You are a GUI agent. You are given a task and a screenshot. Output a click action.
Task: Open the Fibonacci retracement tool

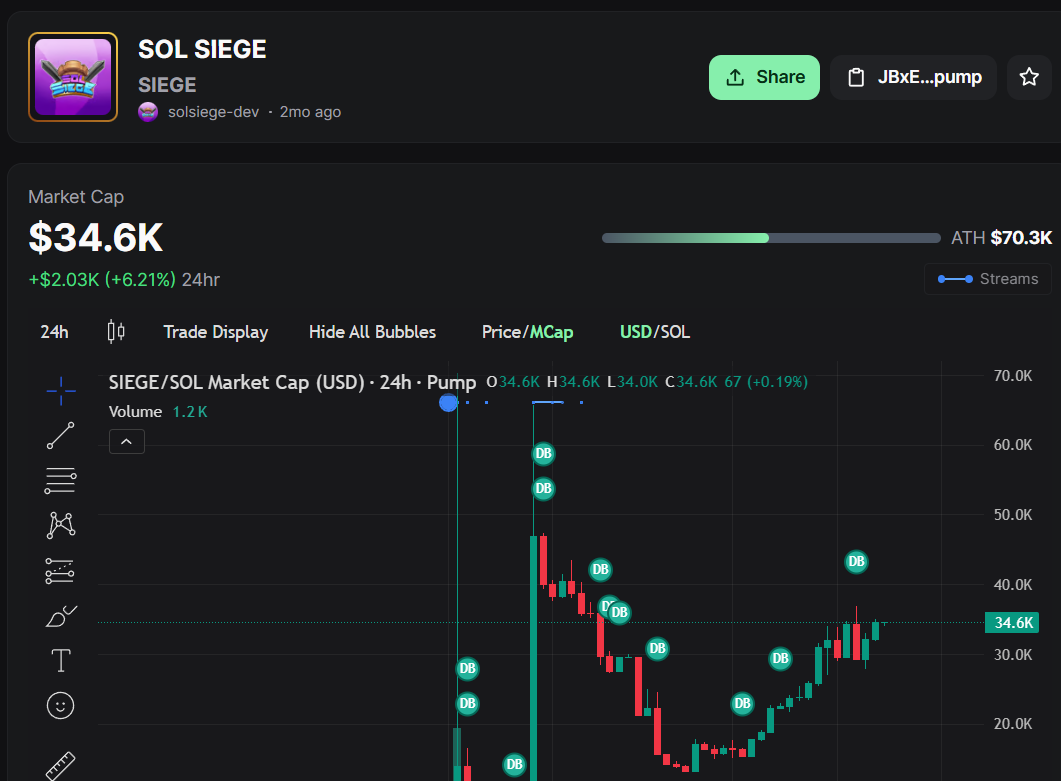click(x=61, y=481)
